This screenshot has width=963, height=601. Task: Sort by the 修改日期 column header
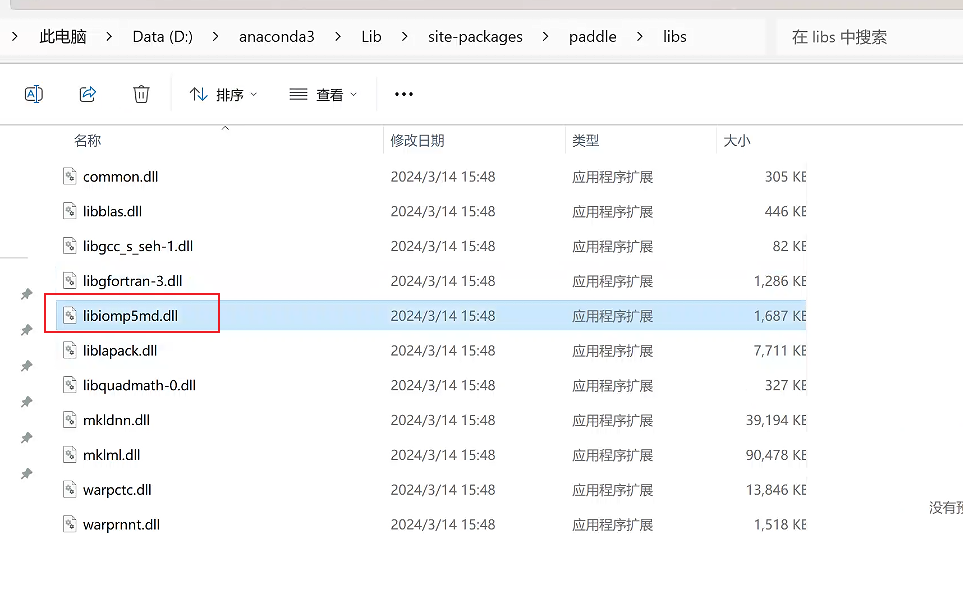coord(417,141)
